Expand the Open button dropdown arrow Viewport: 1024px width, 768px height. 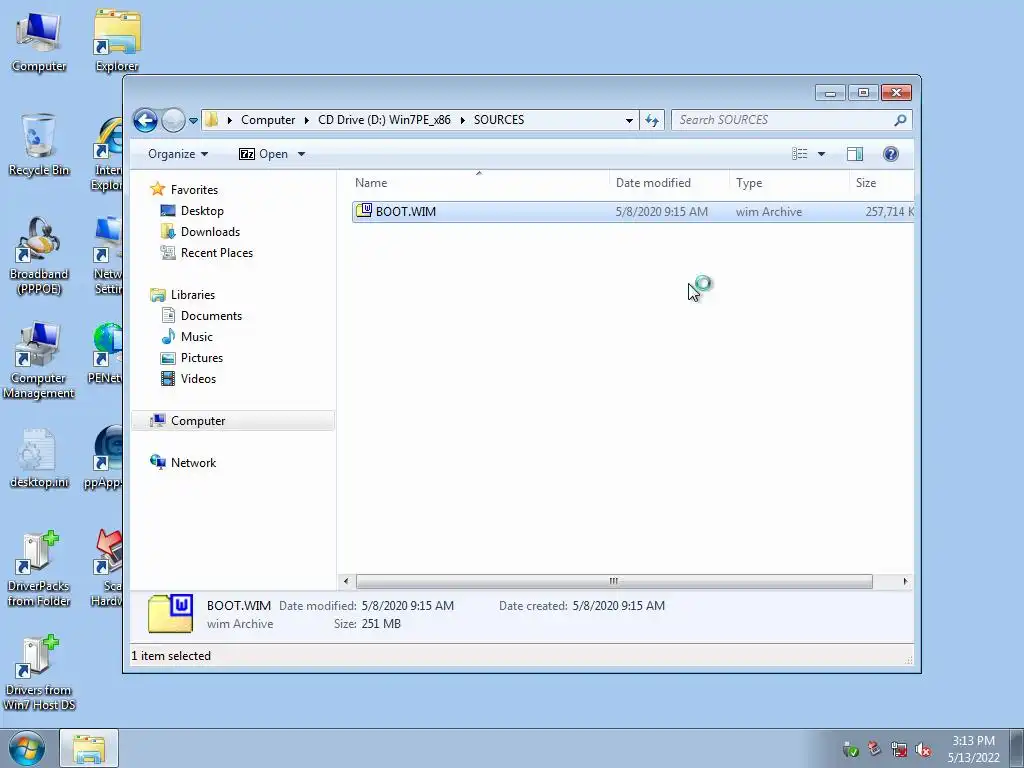301,154
